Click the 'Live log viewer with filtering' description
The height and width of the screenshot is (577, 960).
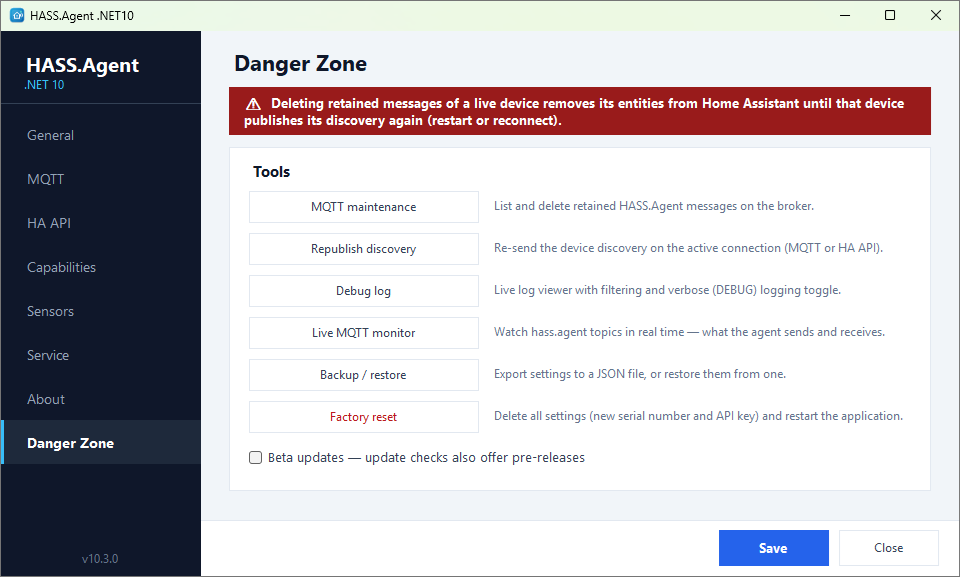click(667, 290)
